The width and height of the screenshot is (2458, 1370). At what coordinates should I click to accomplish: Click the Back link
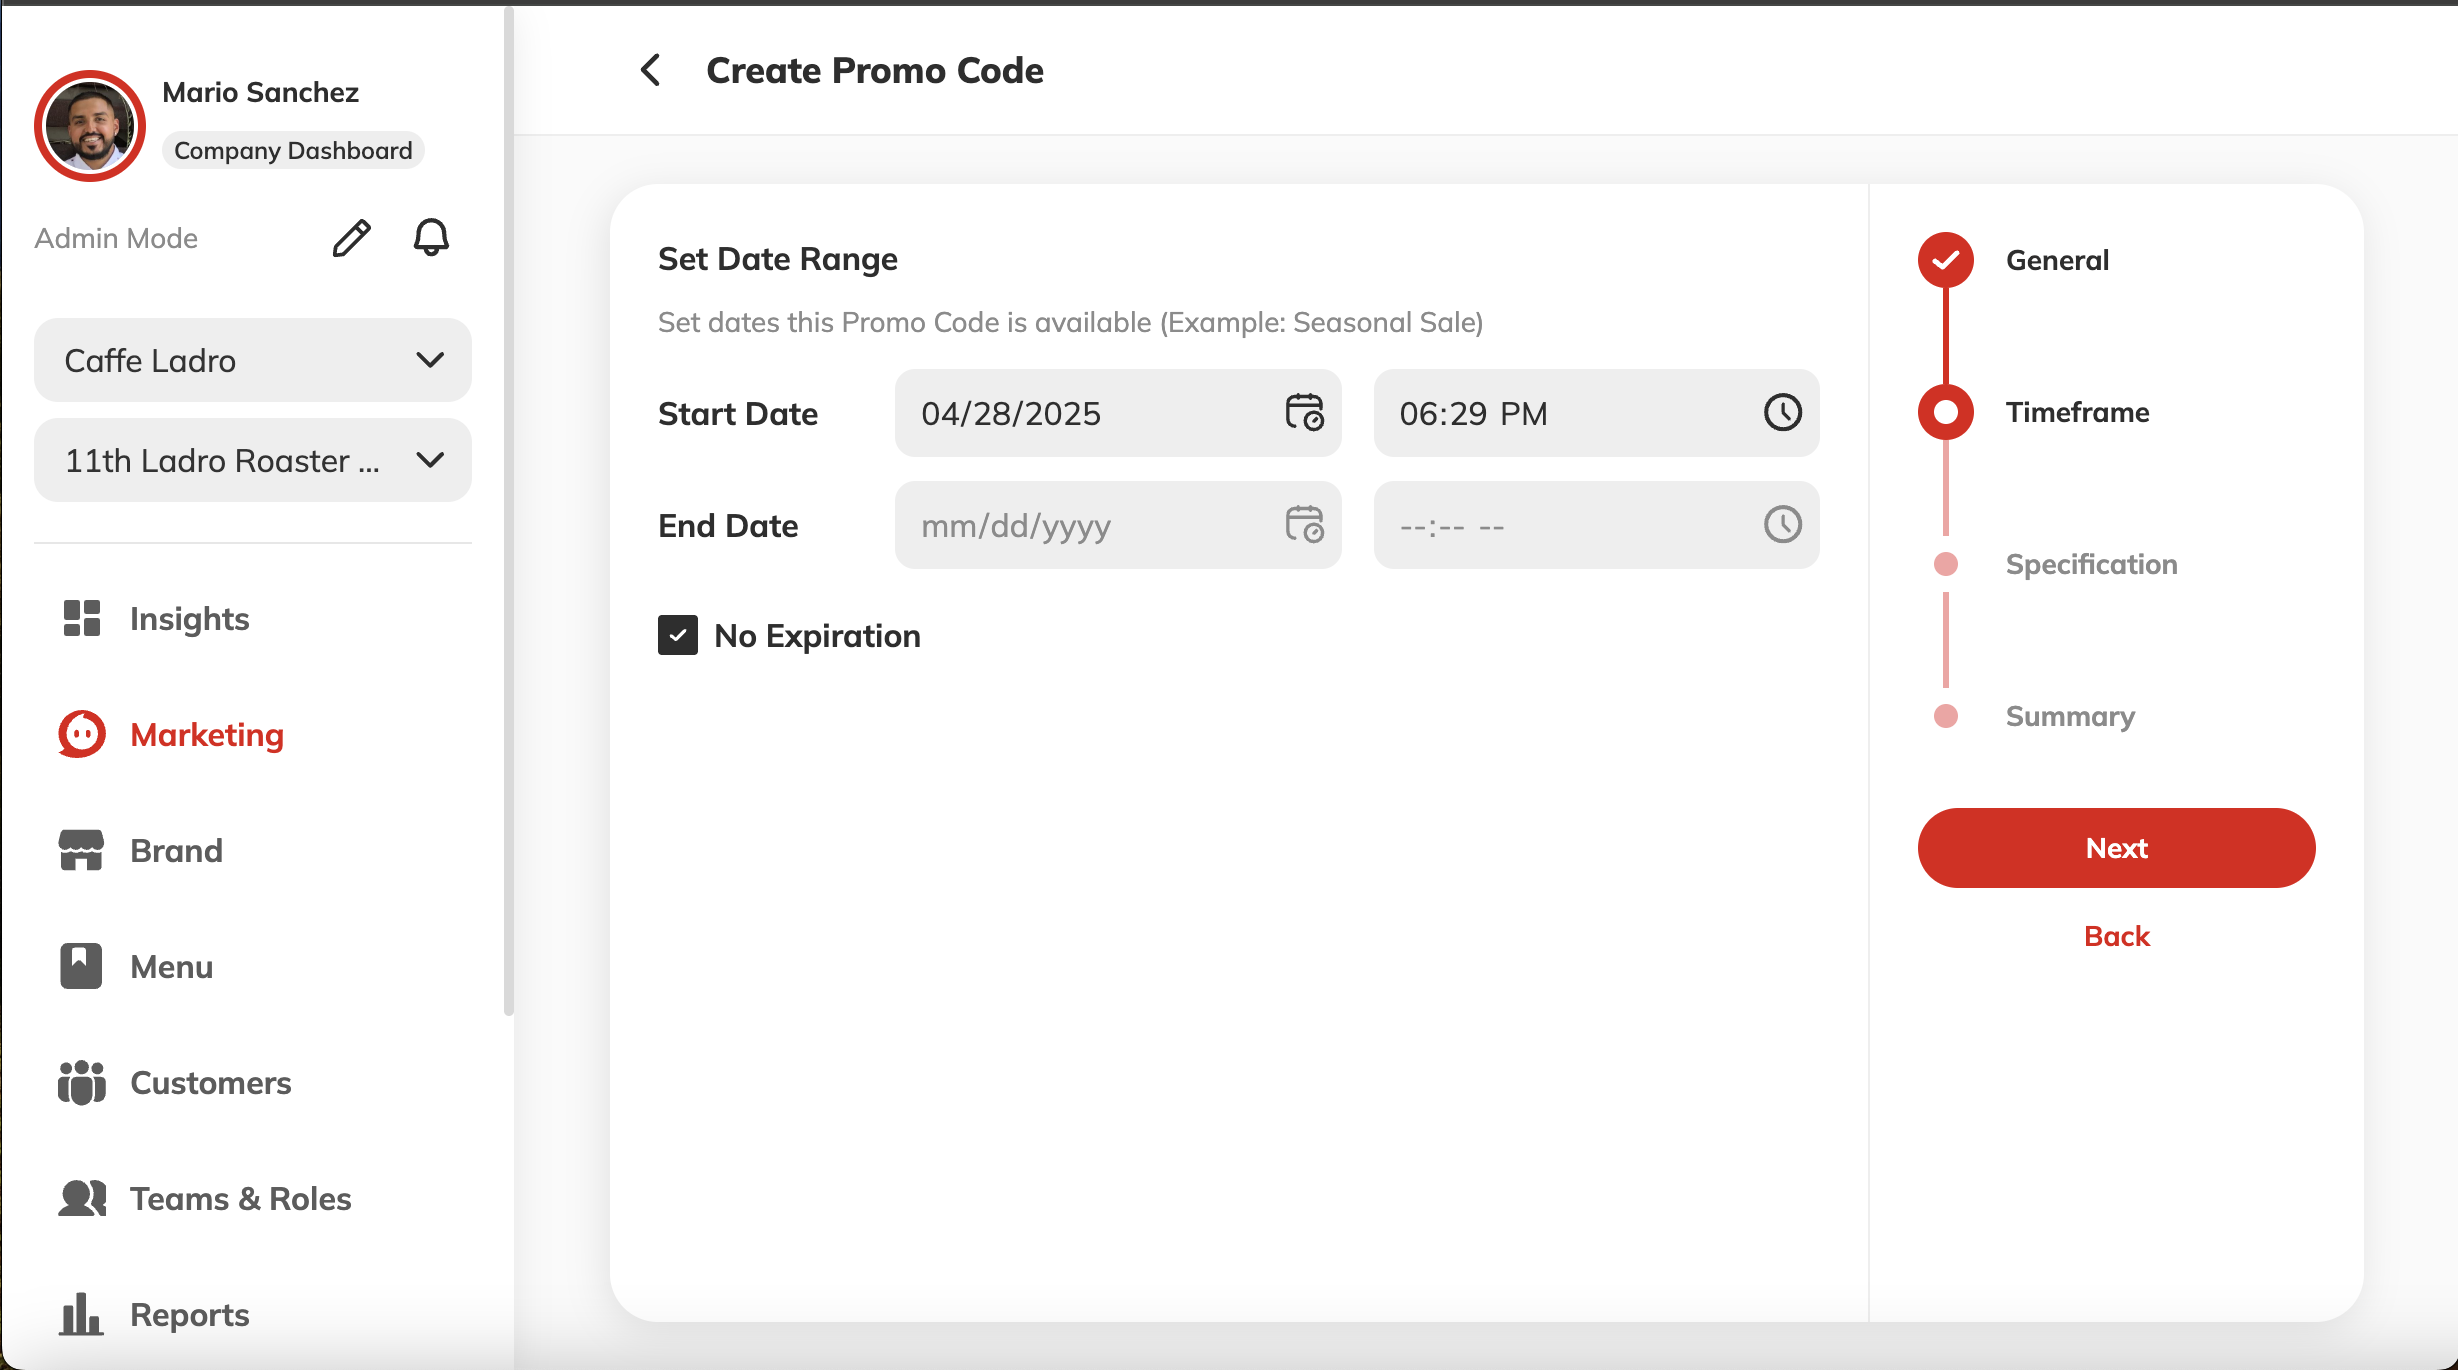2116,936
